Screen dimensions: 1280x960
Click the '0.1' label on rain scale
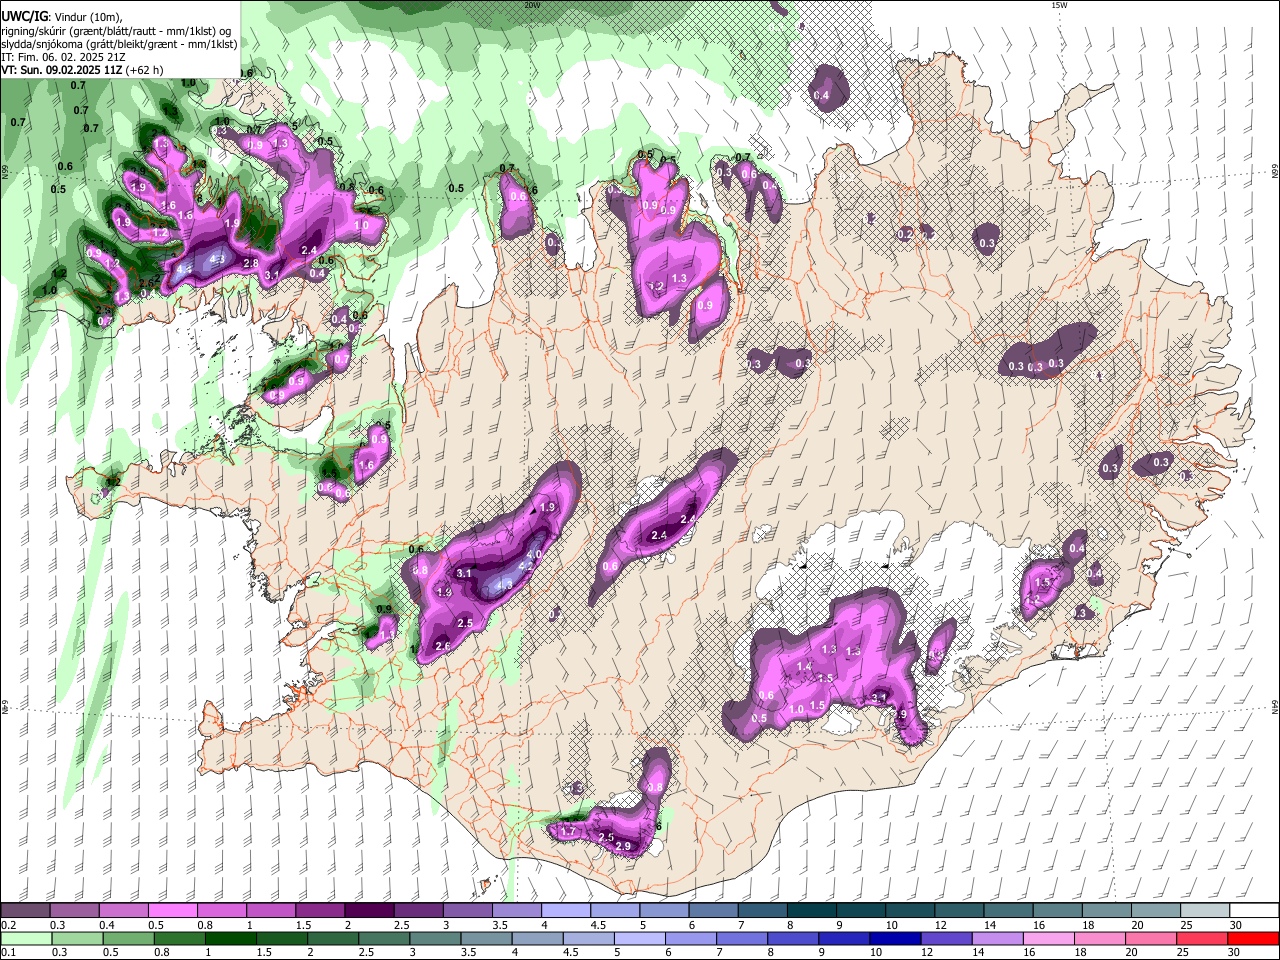click(x=9, y=953)
